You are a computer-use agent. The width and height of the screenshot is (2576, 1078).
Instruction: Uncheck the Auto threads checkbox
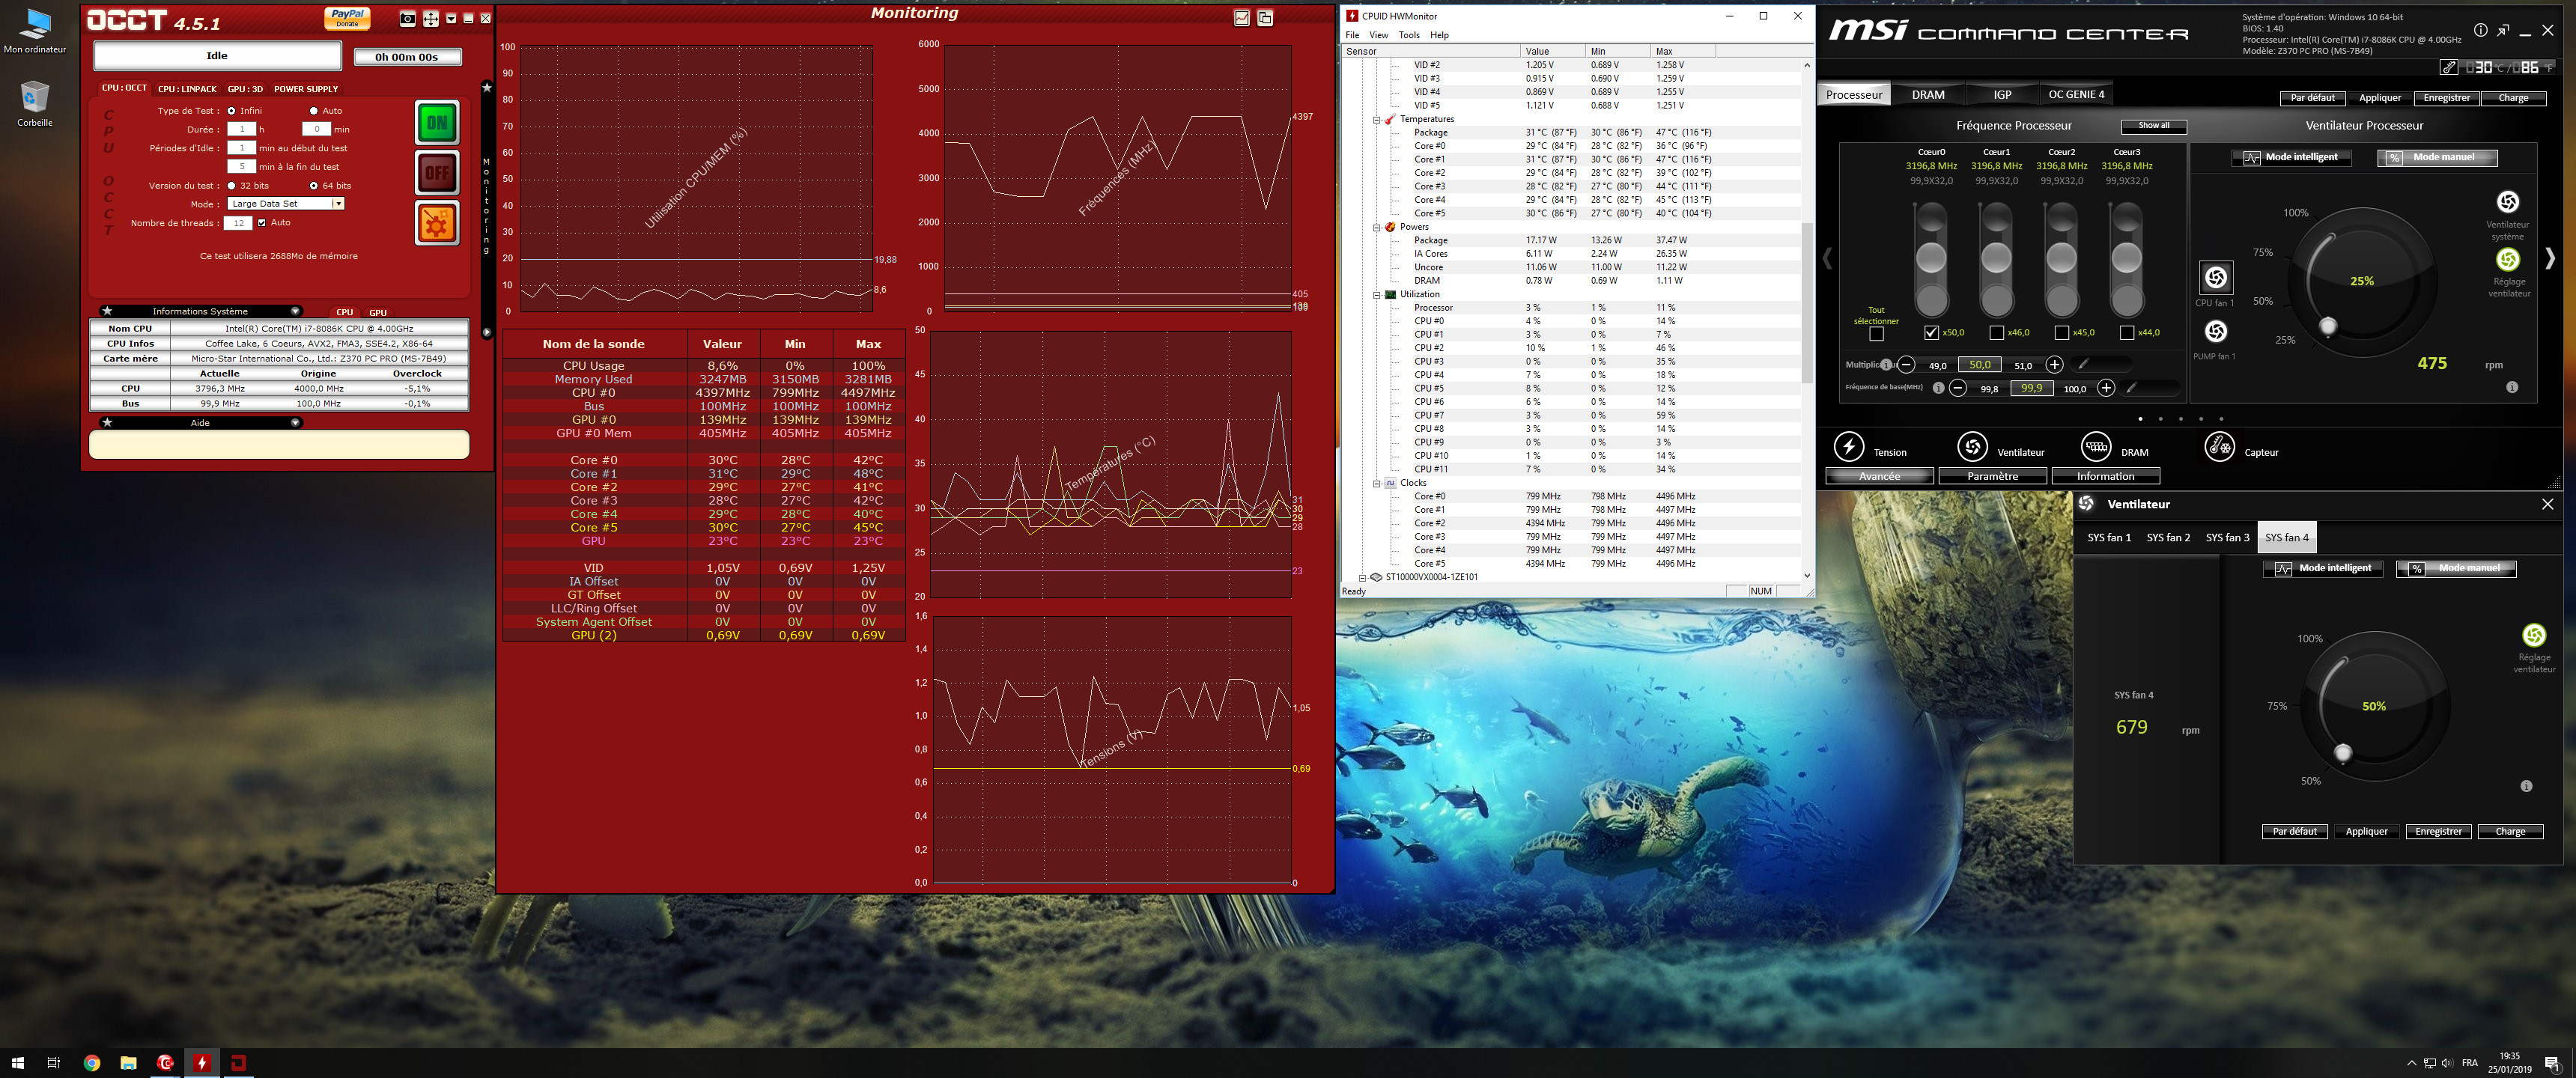pyautogui.click(x=262, y=223)
